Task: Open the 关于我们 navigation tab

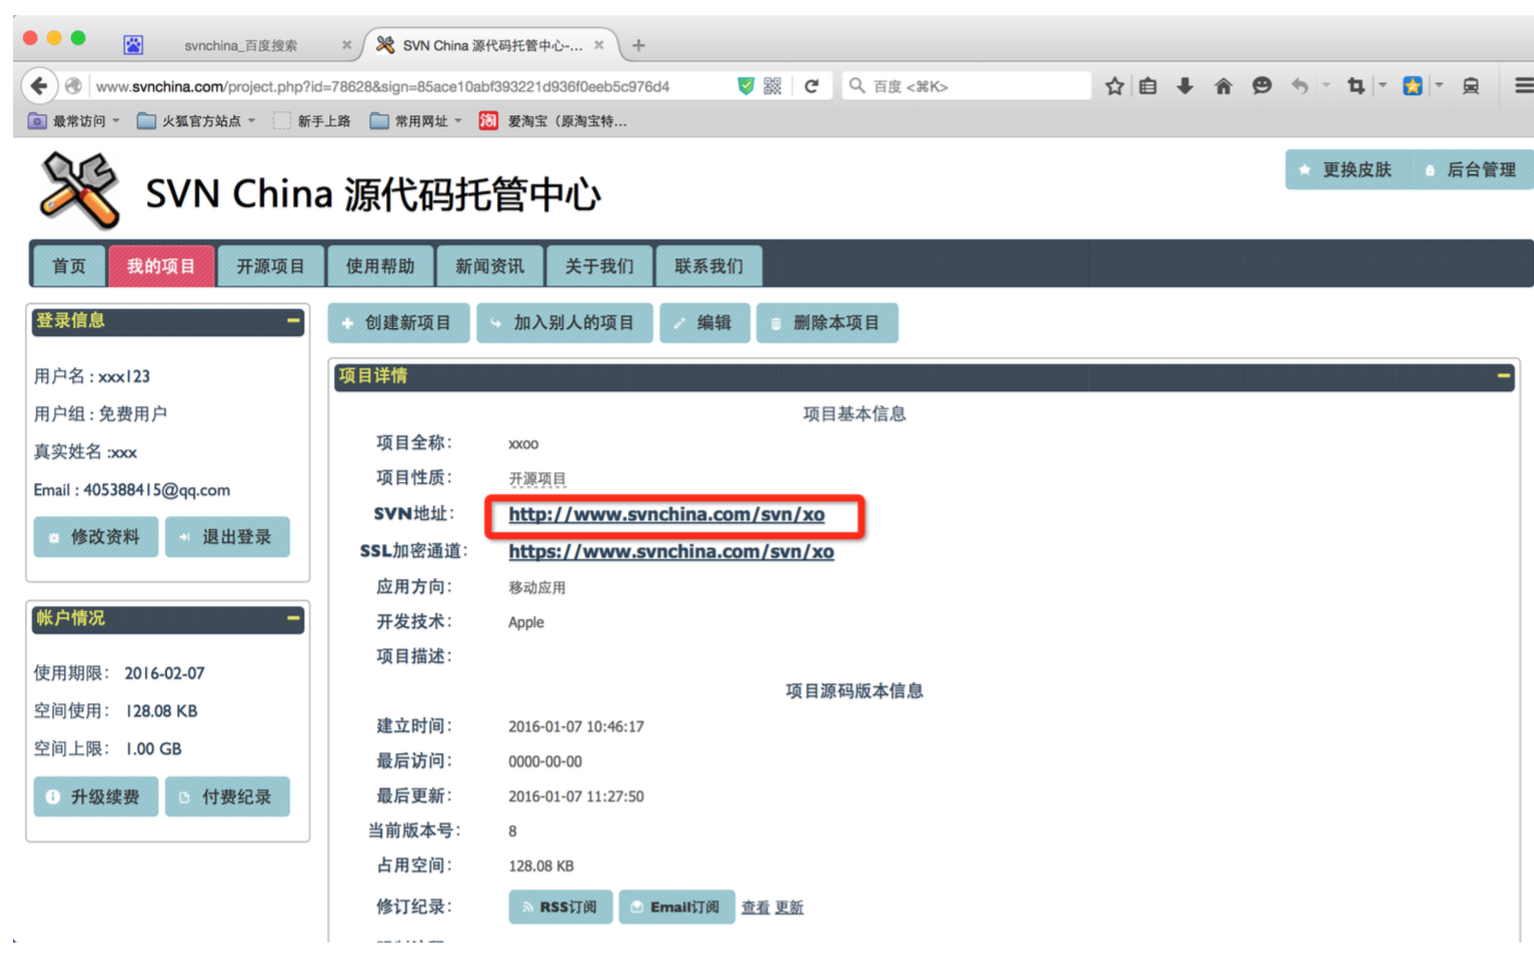Action: pos(599,266)
